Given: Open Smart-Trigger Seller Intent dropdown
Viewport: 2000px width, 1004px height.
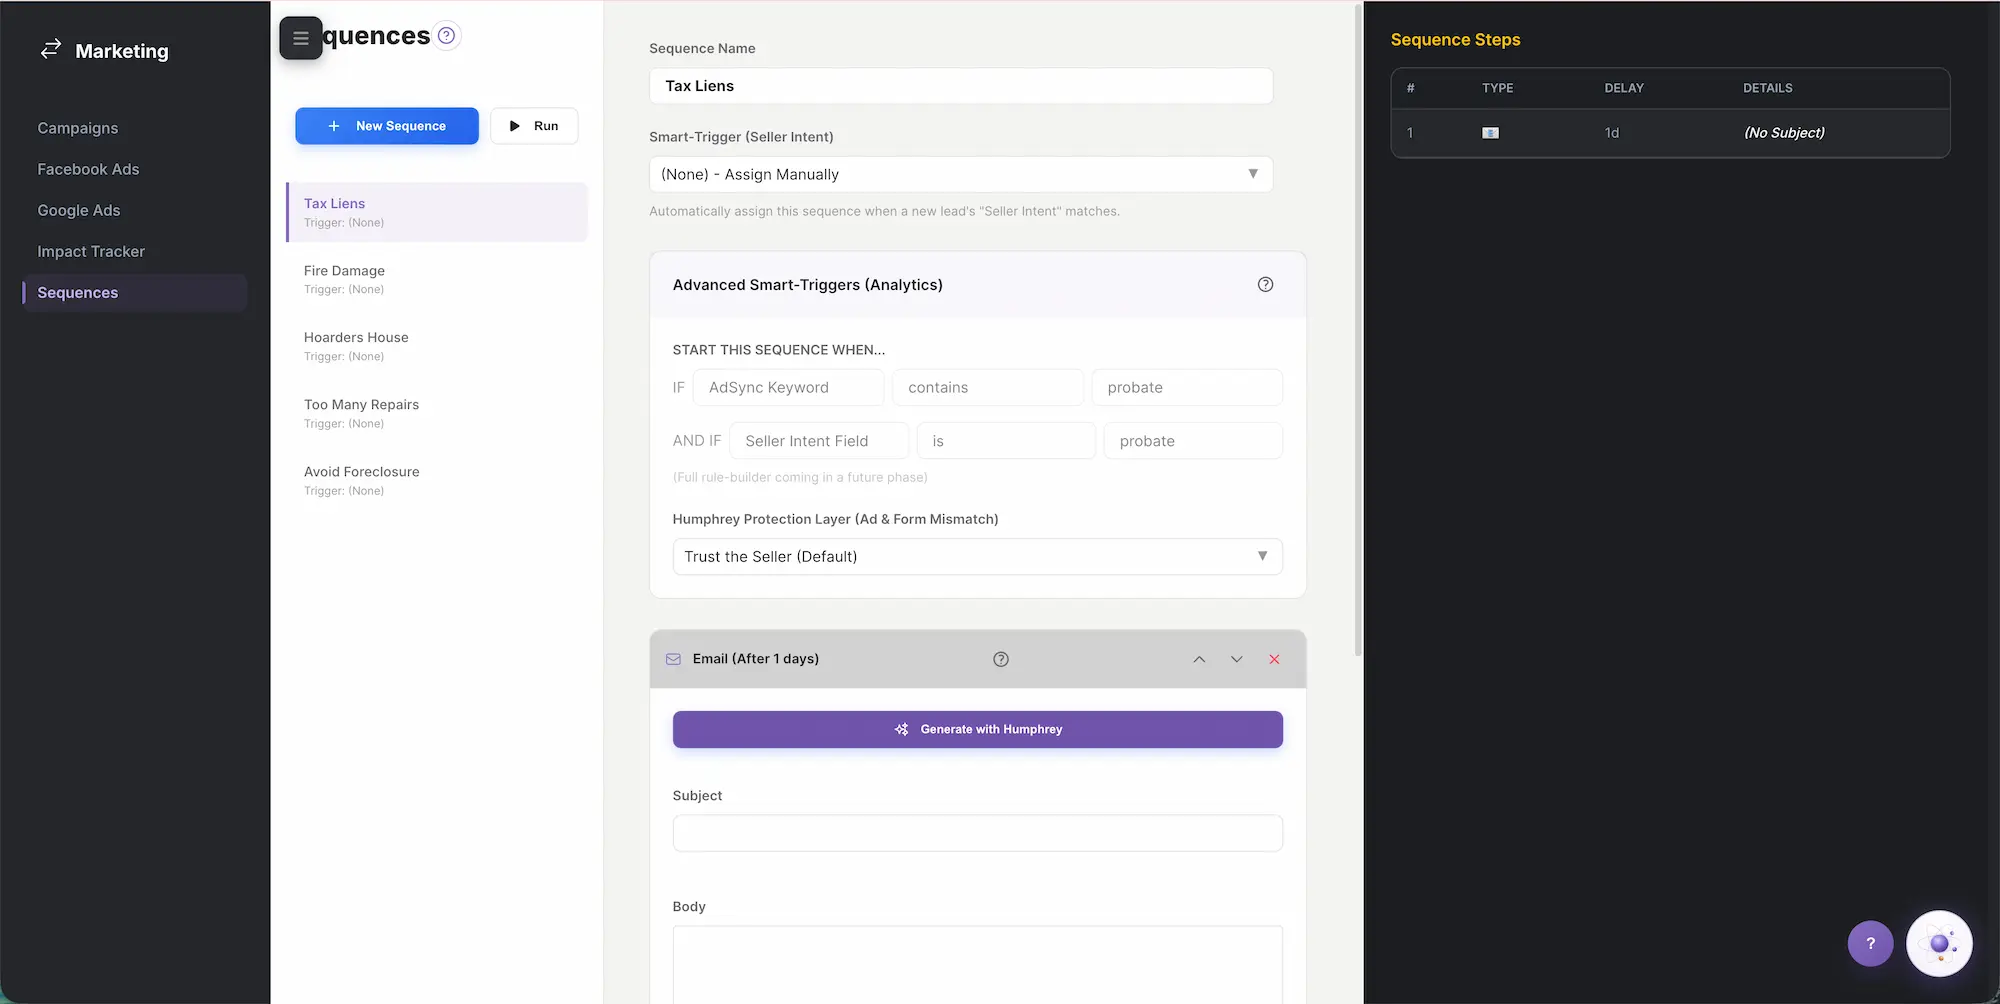Looking at the screenshot, I should tap(961, 174).
